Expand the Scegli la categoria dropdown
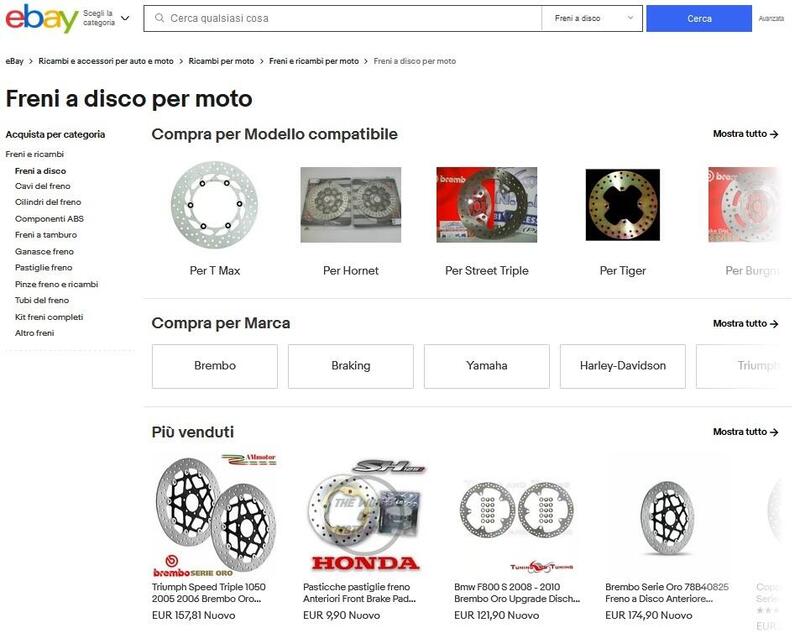This screenshot has width=800, height=644. click(x=107, y=18)
